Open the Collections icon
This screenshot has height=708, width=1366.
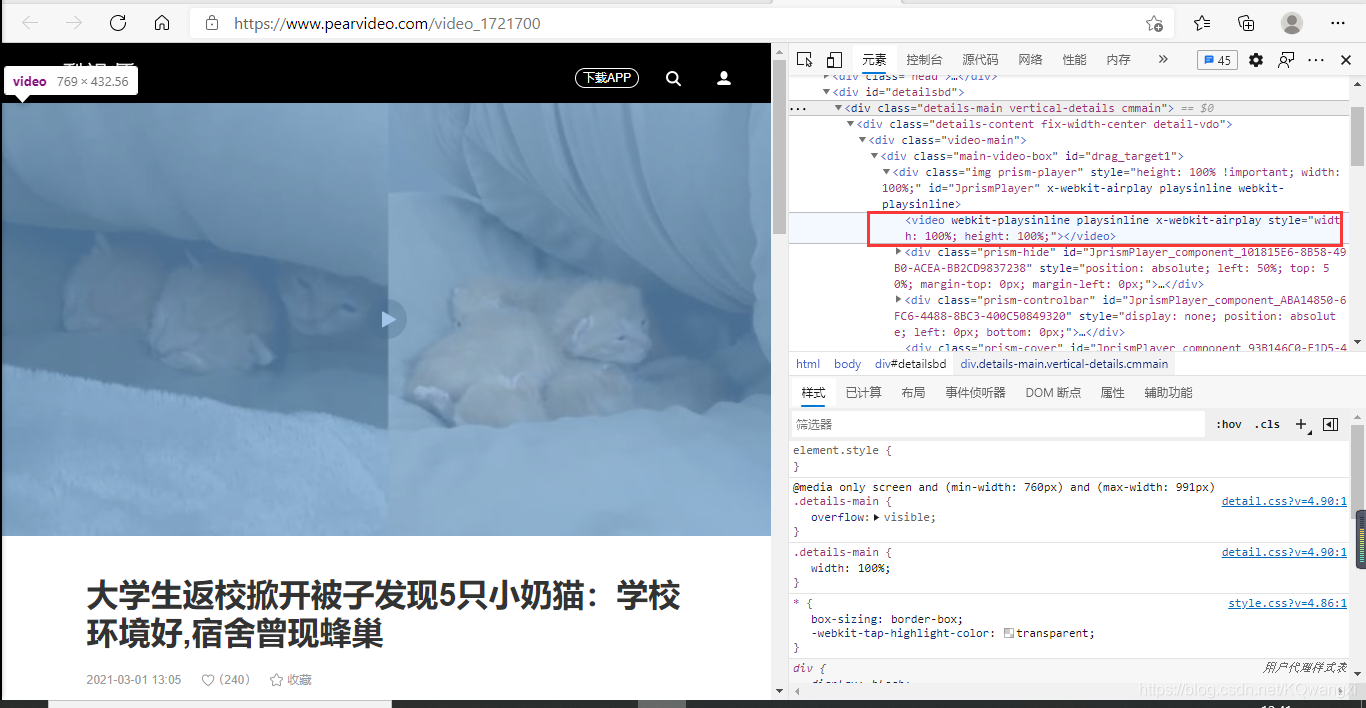(1246, 22)
